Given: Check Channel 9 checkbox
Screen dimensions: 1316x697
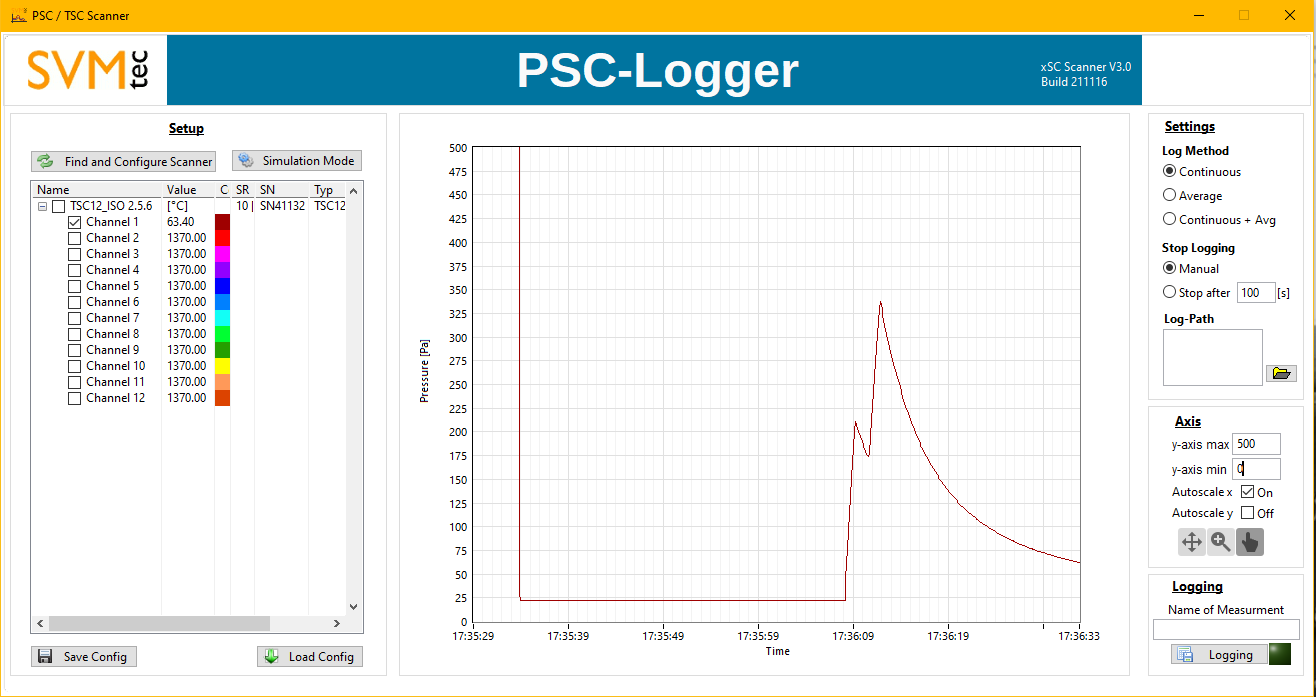Looking at the screenshot, I should tap(75, 350).
